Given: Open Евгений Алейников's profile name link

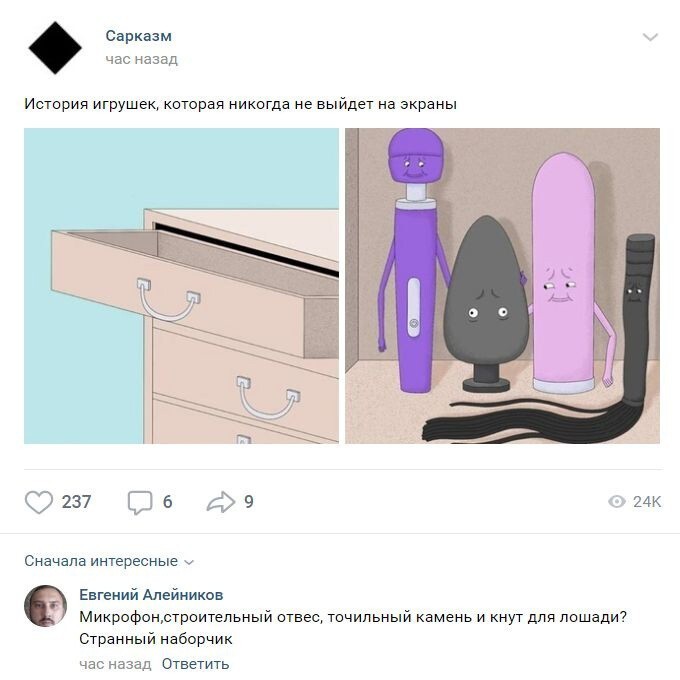Looking at the screenshot, I should coord(151,595).
